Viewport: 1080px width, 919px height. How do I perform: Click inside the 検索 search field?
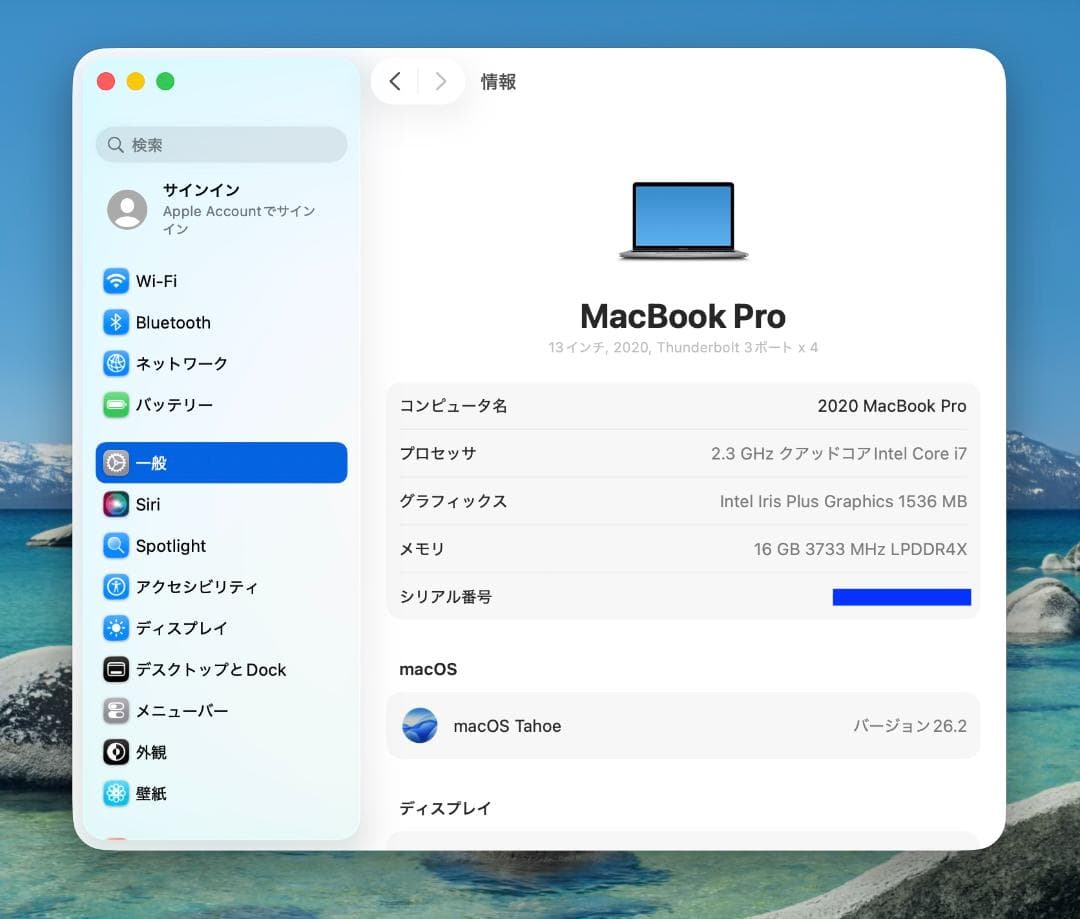click(x=221, y=145)
